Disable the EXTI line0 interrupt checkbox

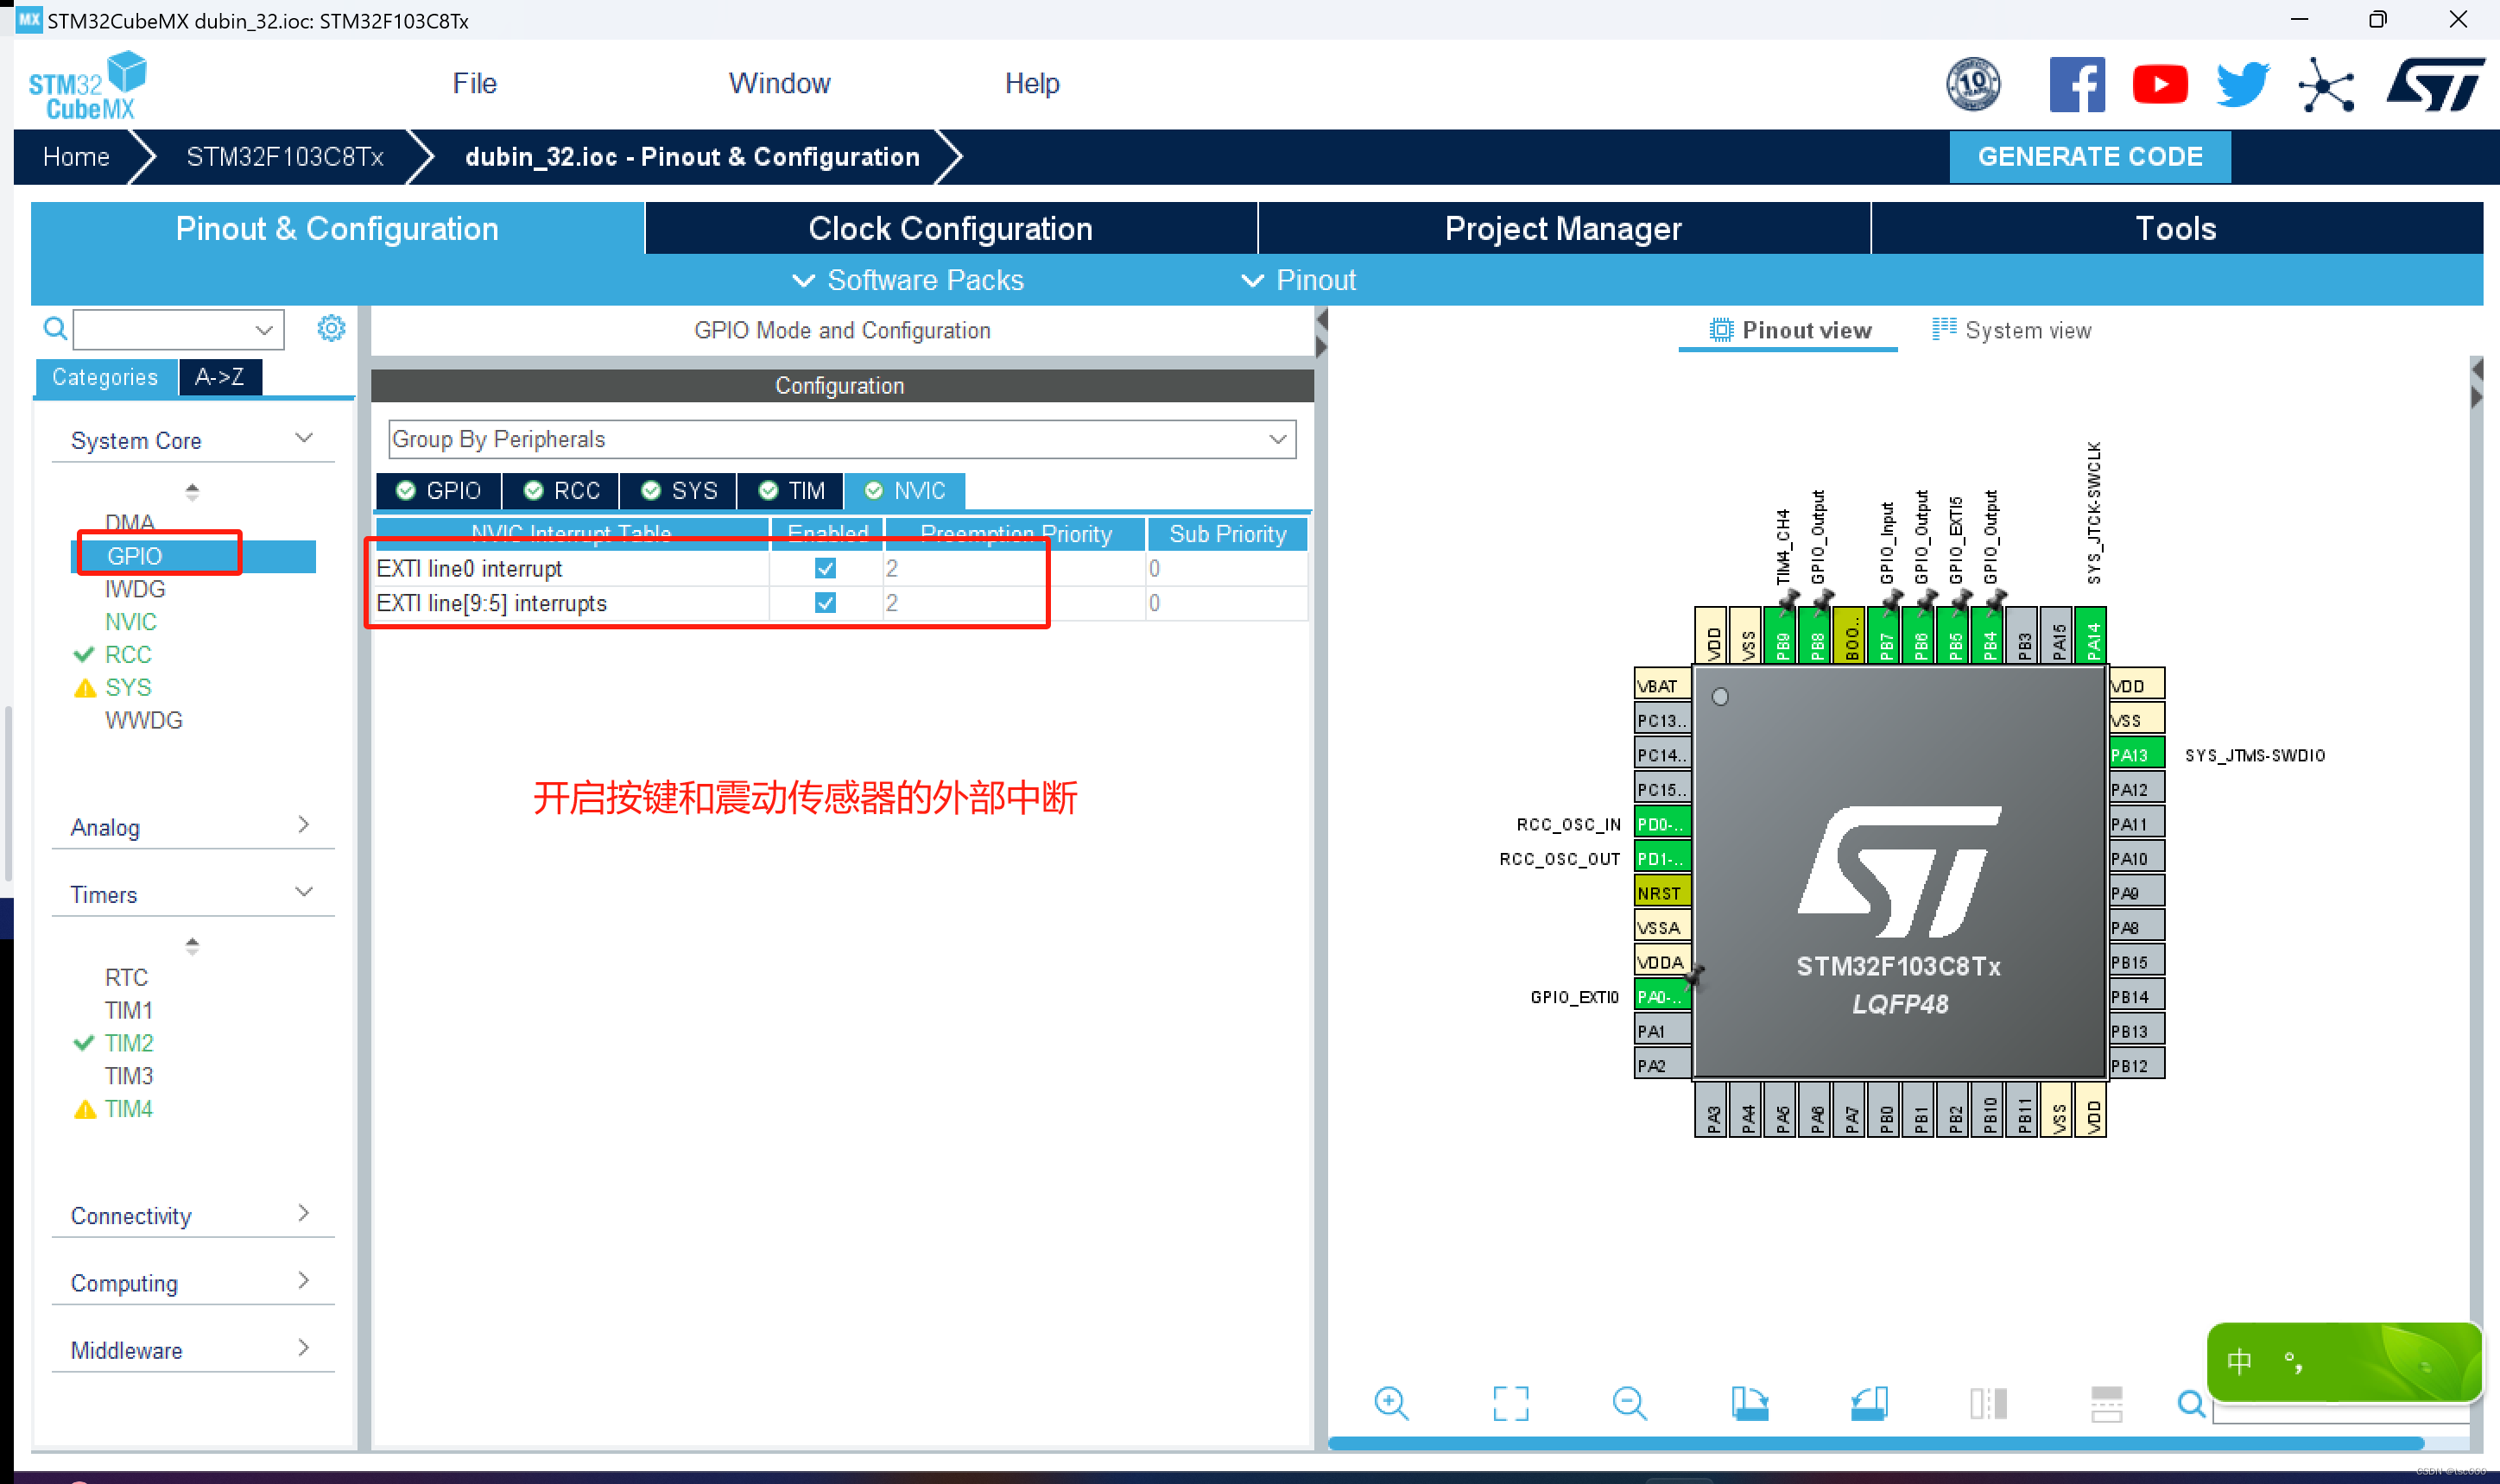pos(825,568)
